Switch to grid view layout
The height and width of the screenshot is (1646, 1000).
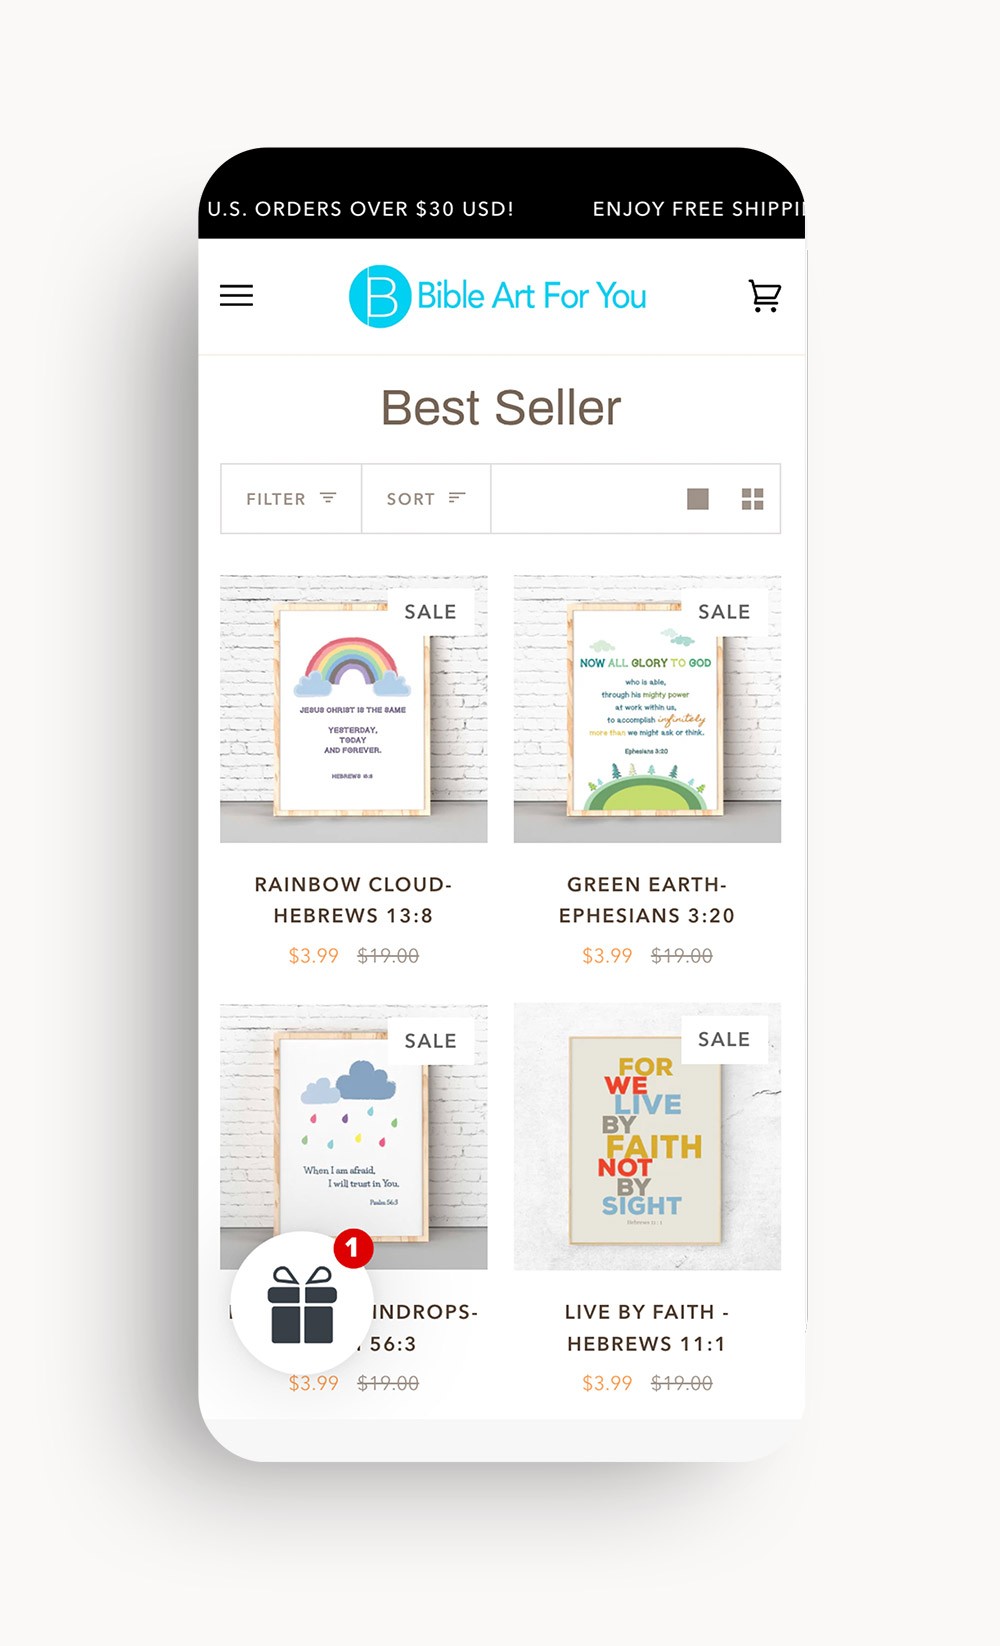[x=752, y=499]
